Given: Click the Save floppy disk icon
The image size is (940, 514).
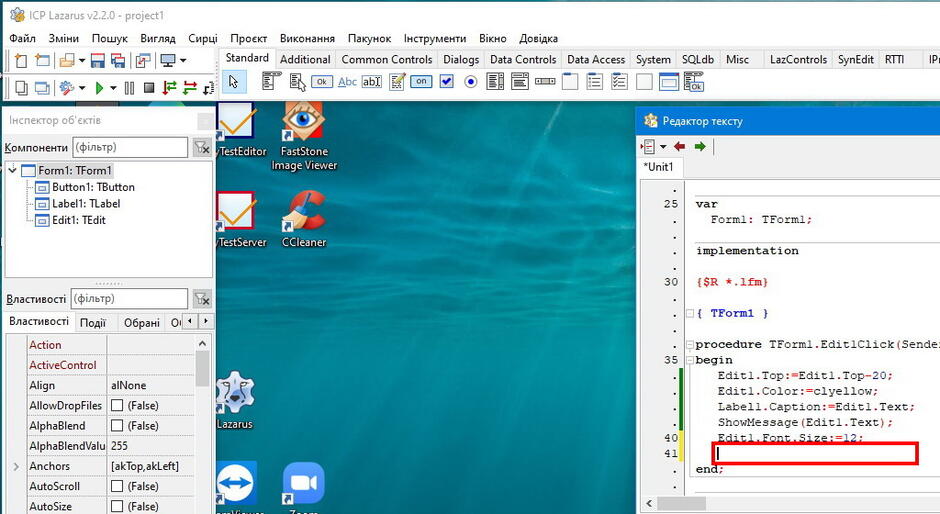Looking at the screenshot, I should (x=97, y=61).
